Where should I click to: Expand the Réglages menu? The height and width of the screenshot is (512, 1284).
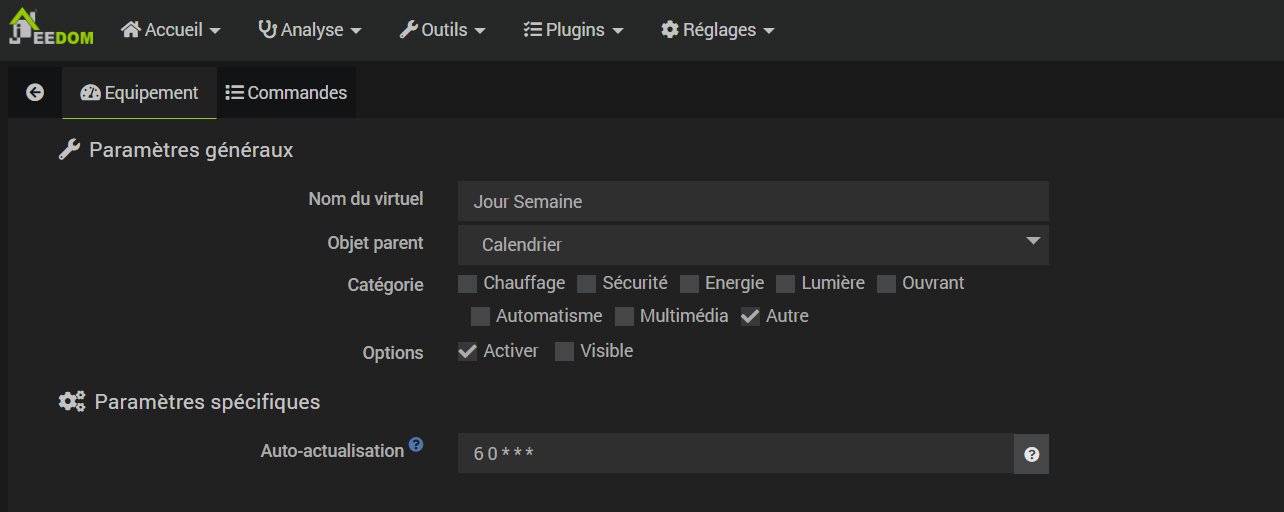click(x=717, y=30)
